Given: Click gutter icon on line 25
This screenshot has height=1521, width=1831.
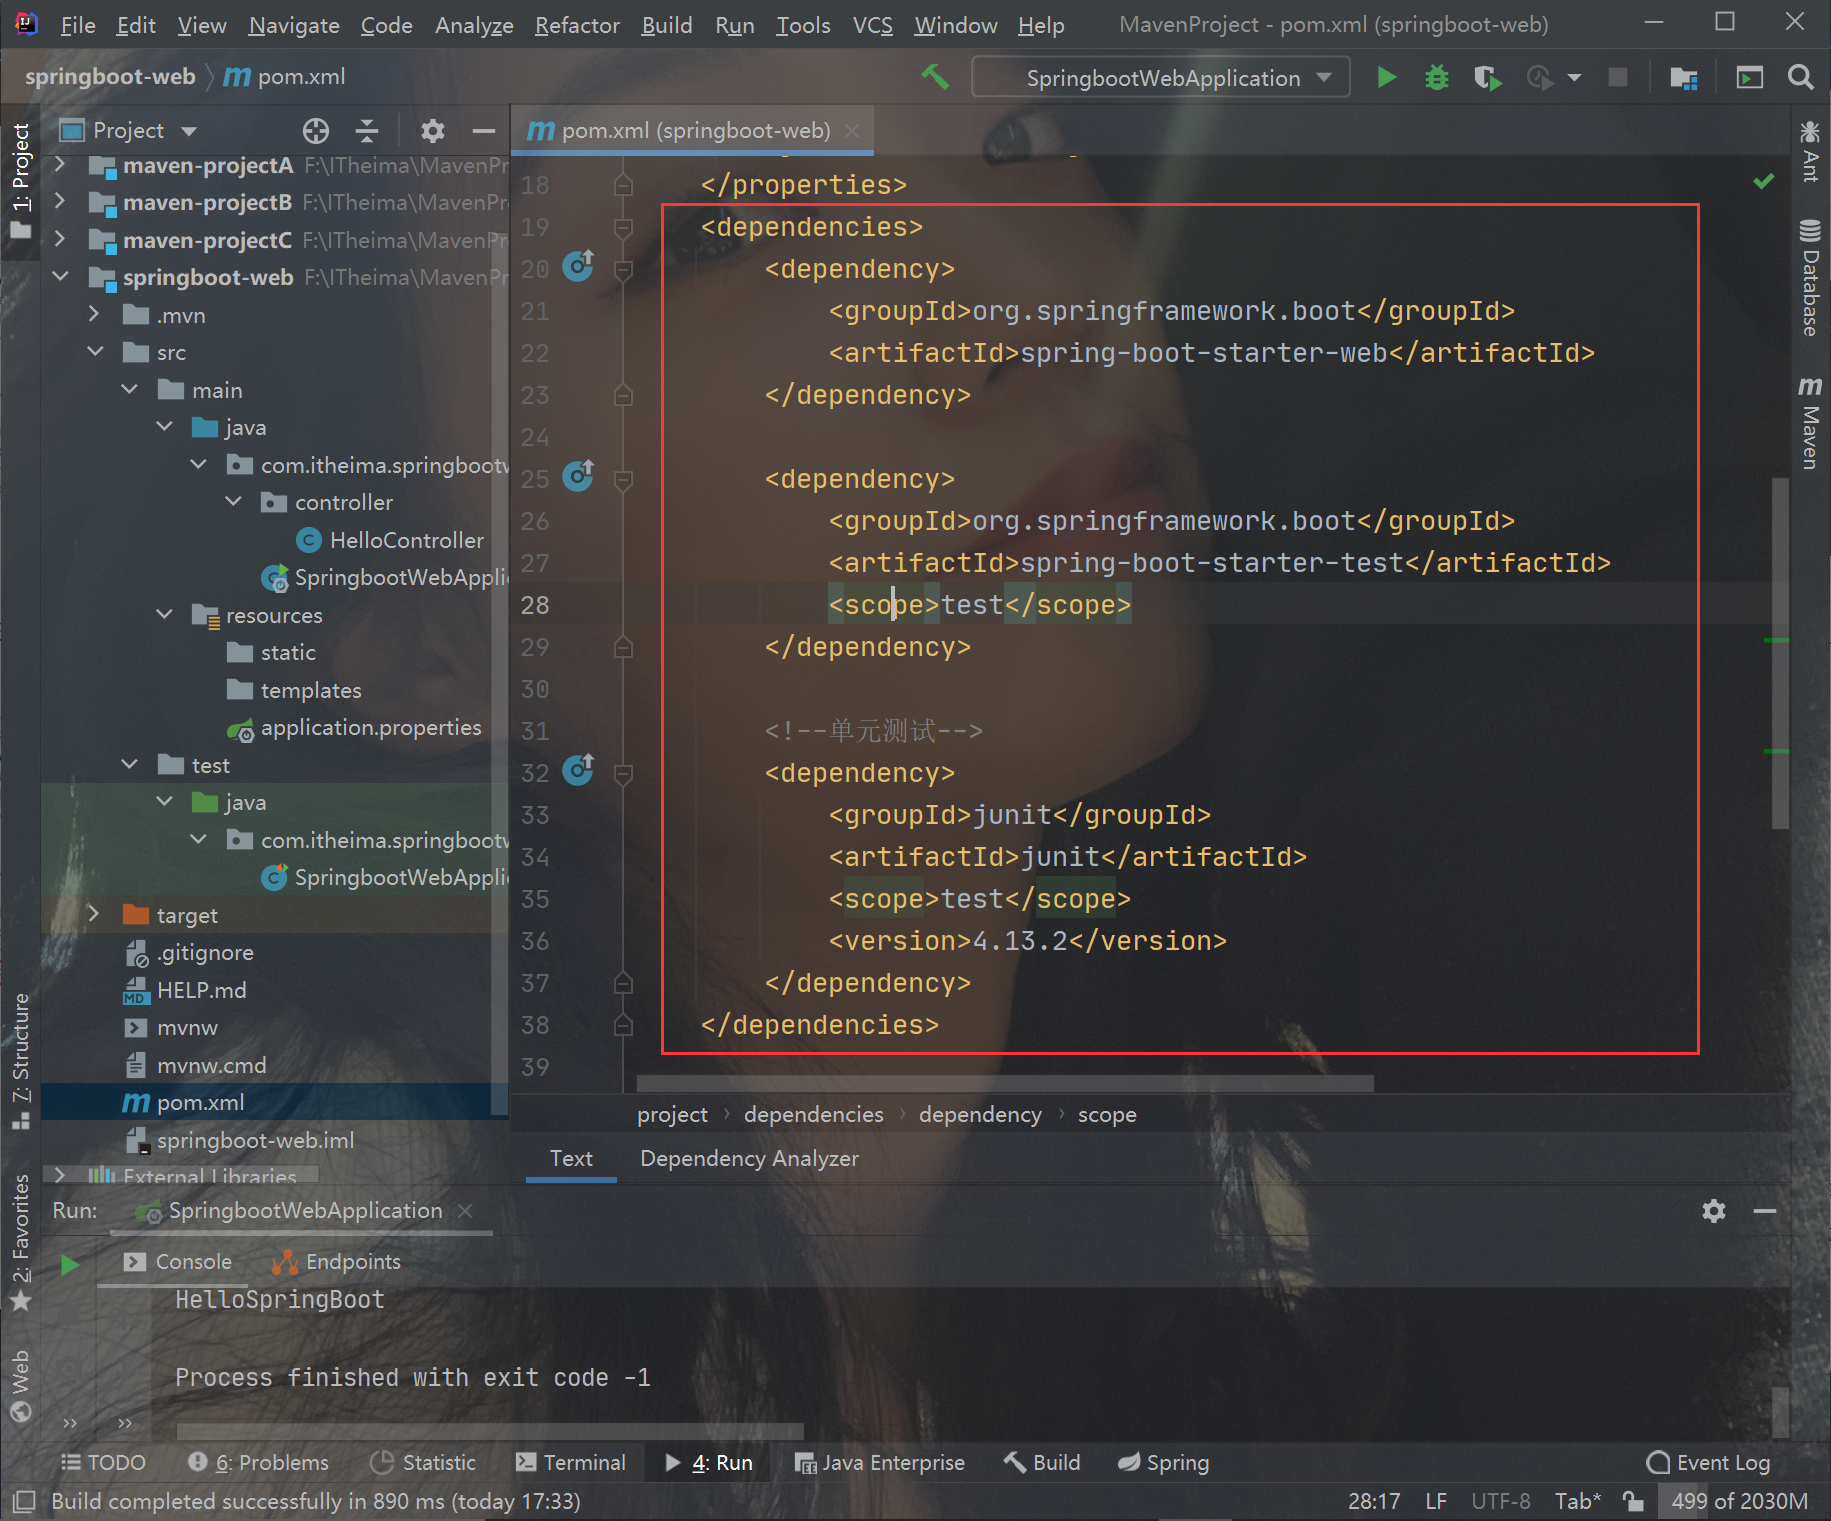Looking at the screenshot, I should [x=578, y=476].
